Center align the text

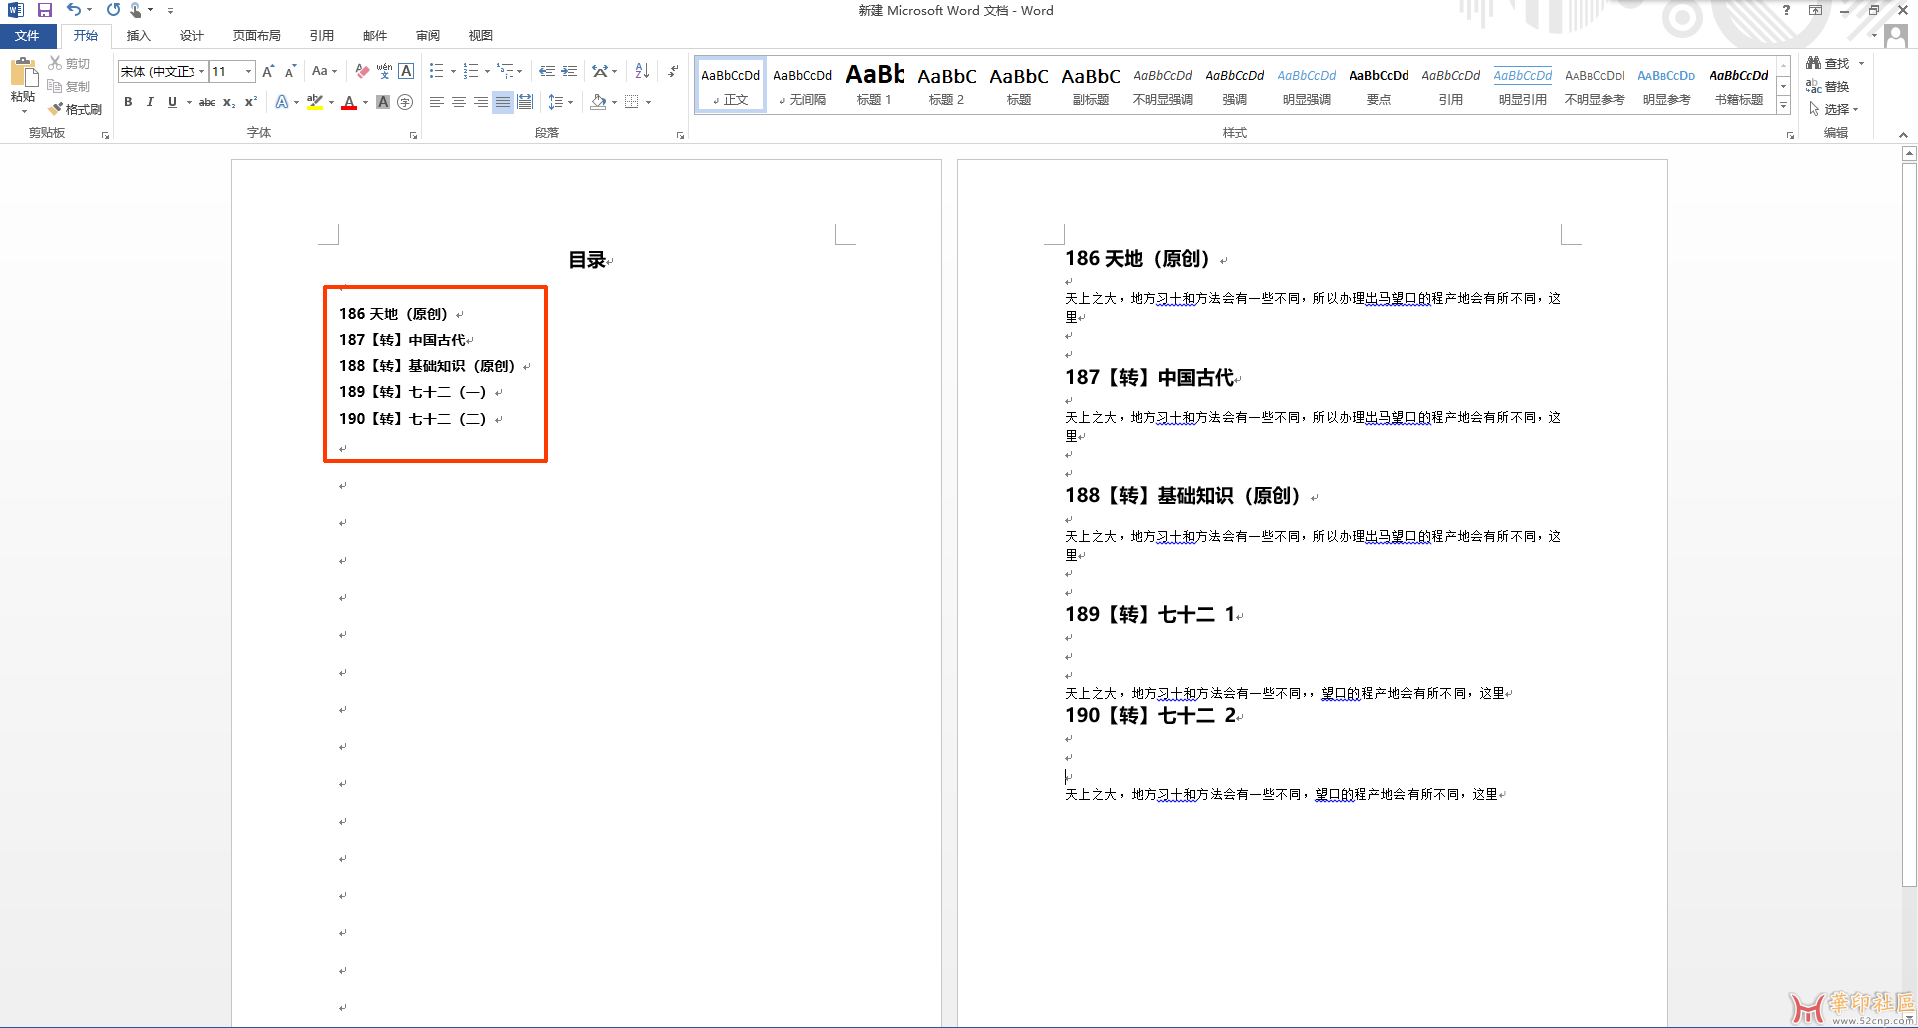pyautogui.click(x=459, y=102)
